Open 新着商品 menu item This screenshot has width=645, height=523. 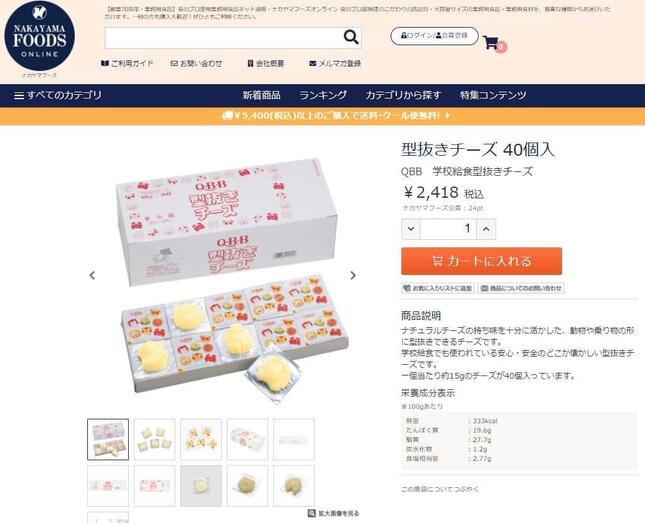pyautogui.click(x=262, y=95)
